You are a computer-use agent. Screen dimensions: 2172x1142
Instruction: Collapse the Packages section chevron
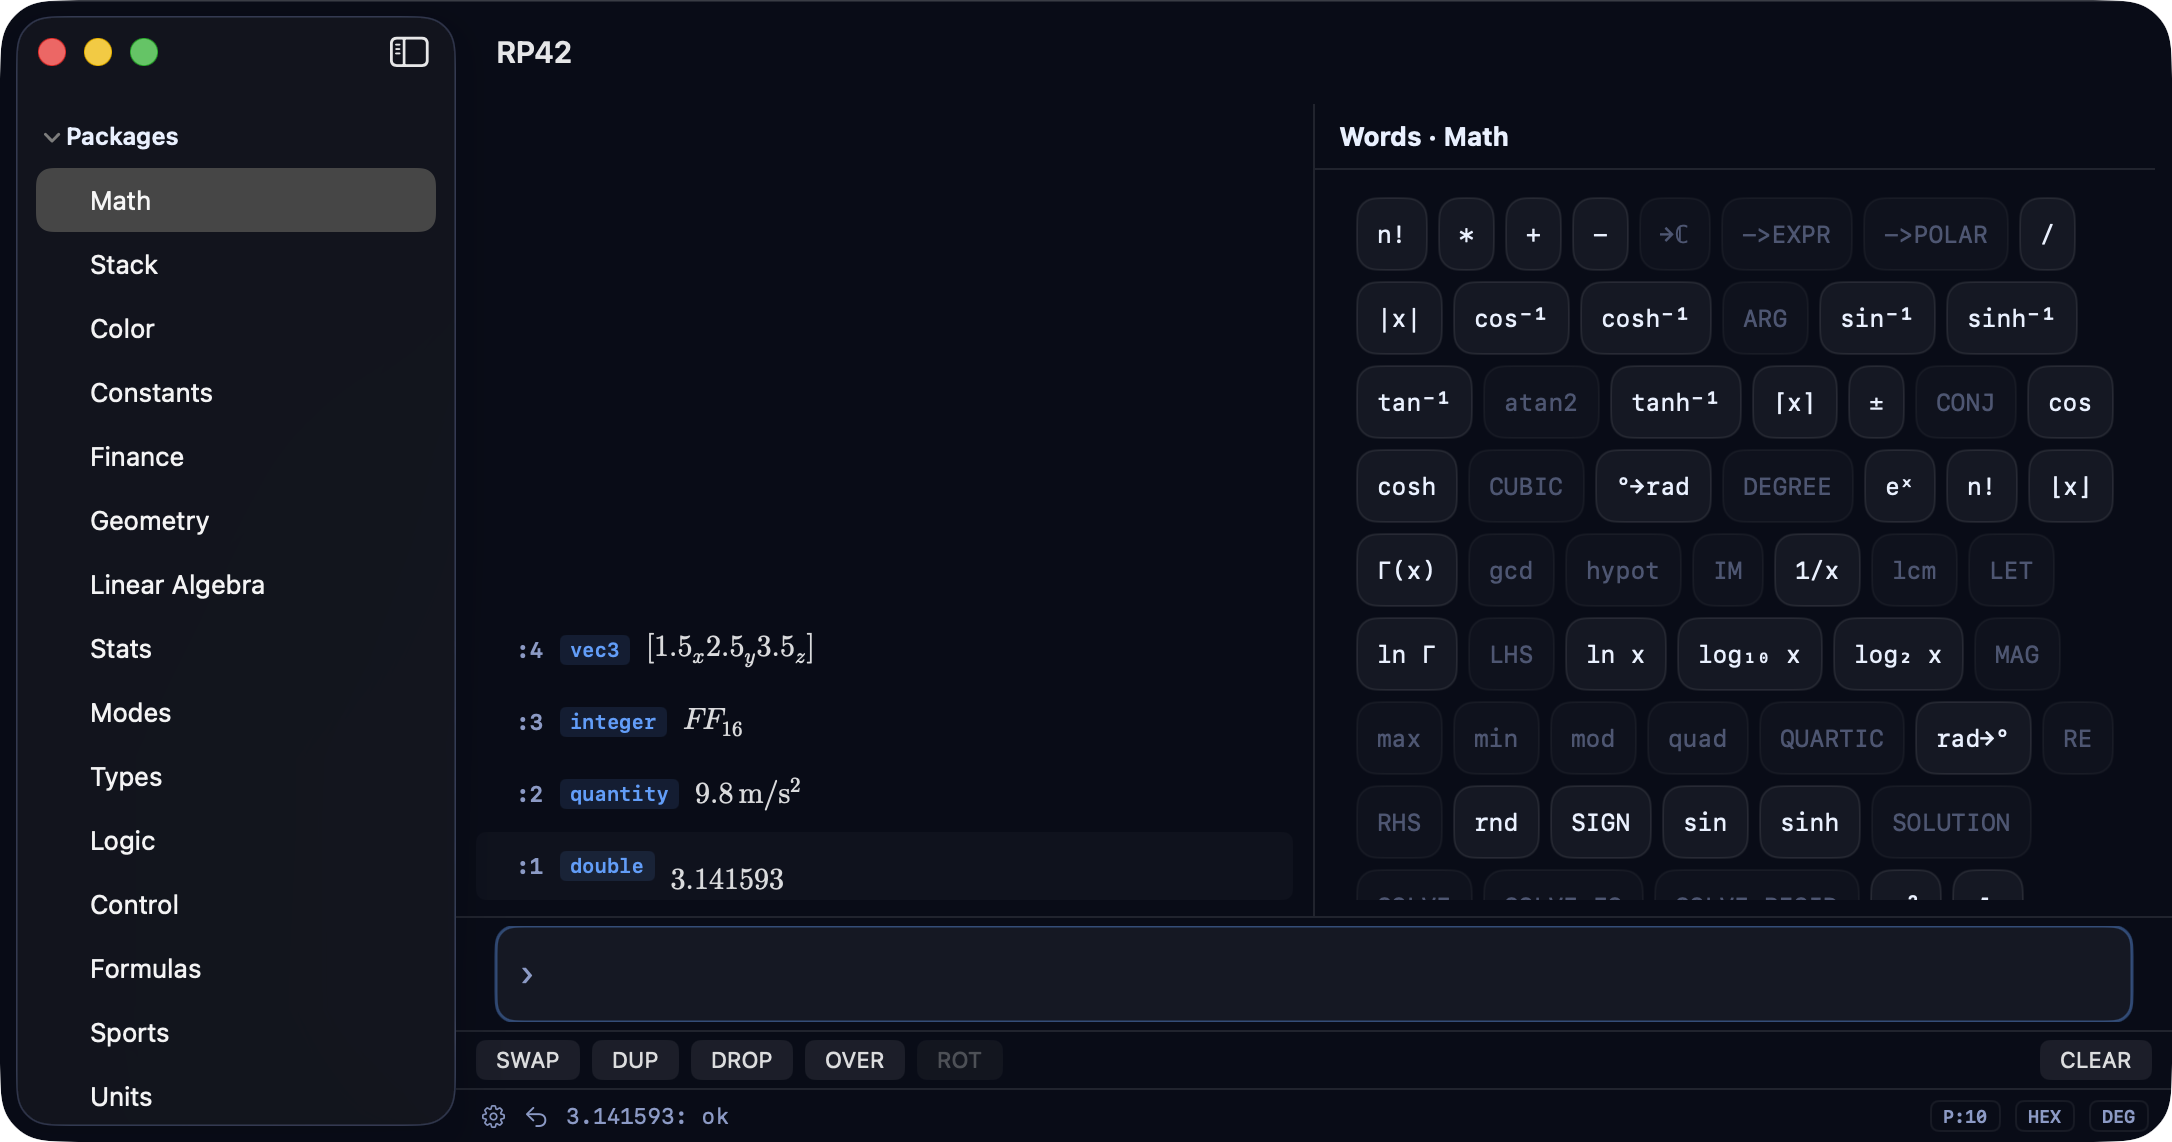(x=52, y=137)
